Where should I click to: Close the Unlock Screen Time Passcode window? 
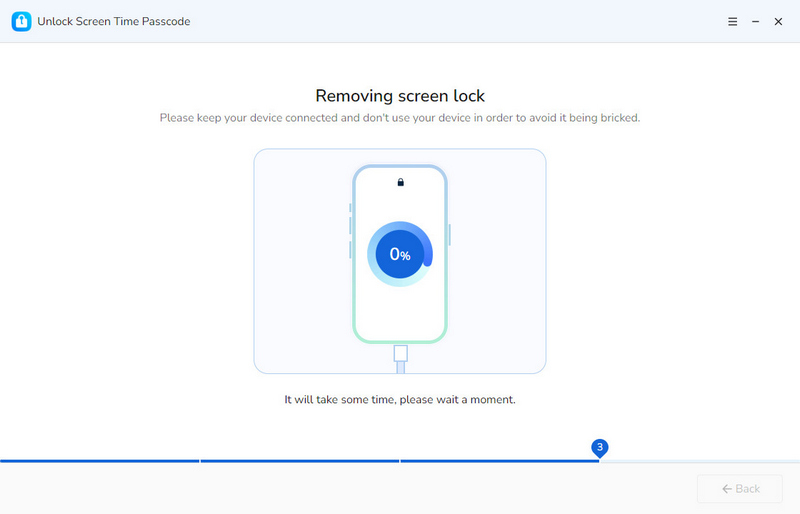(x=778, y=21)
